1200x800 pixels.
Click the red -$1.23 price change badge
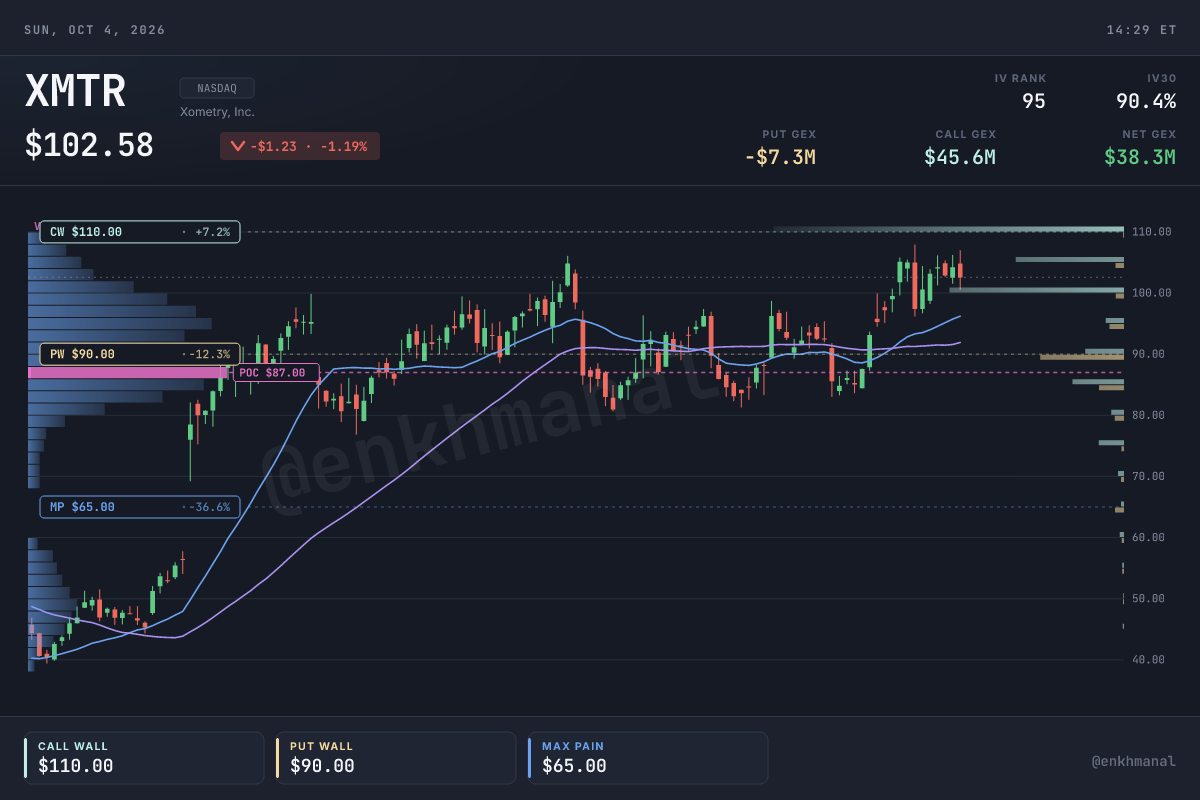(300, 146)
